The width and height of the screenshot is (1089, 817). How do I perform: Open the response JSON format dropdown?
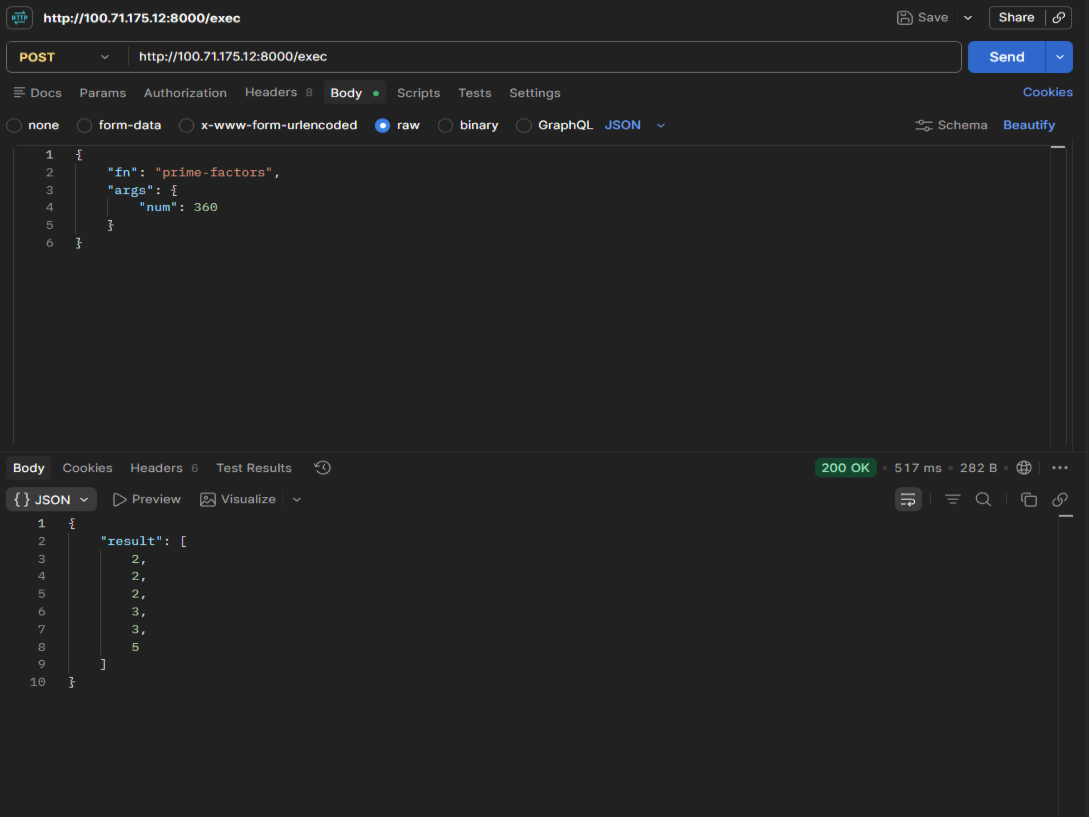51,500
